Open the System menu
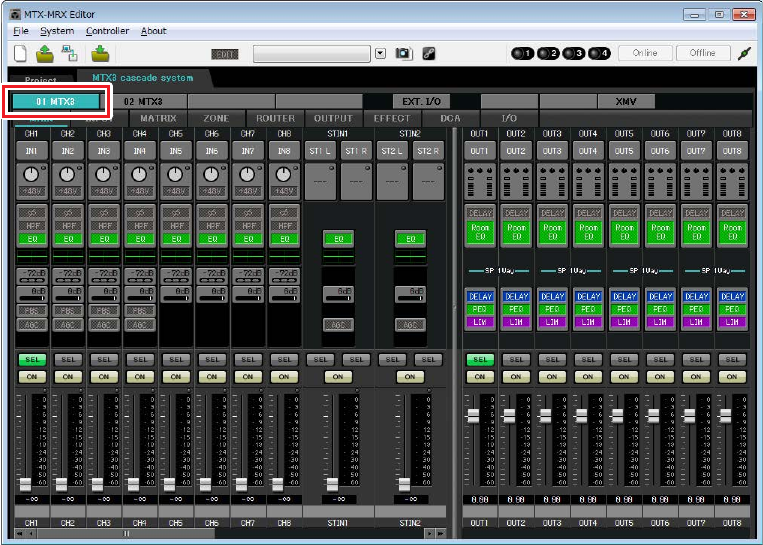Screen dimensions: 763x545 57,31
